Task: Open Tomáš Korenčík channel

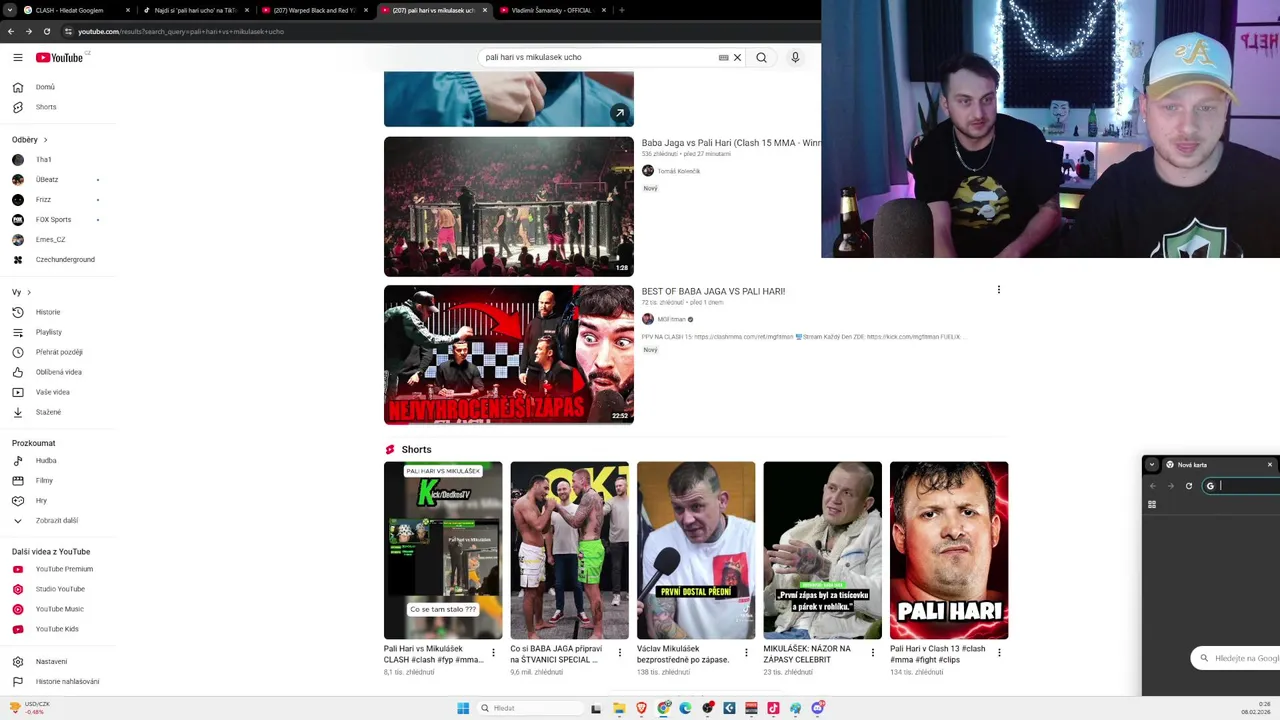Action: (x=678, y=171)
